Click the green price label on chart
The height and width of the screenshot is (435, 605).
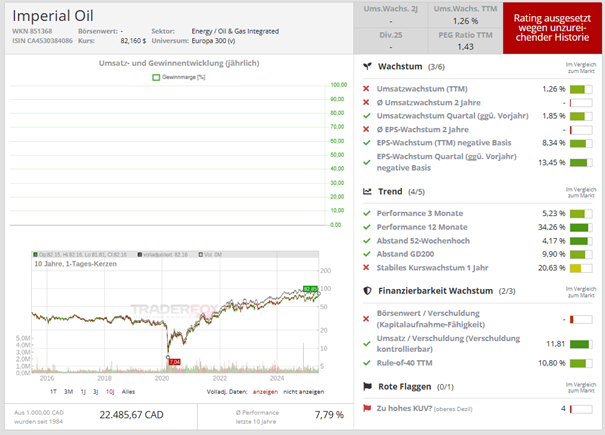[x=310, y=289]
